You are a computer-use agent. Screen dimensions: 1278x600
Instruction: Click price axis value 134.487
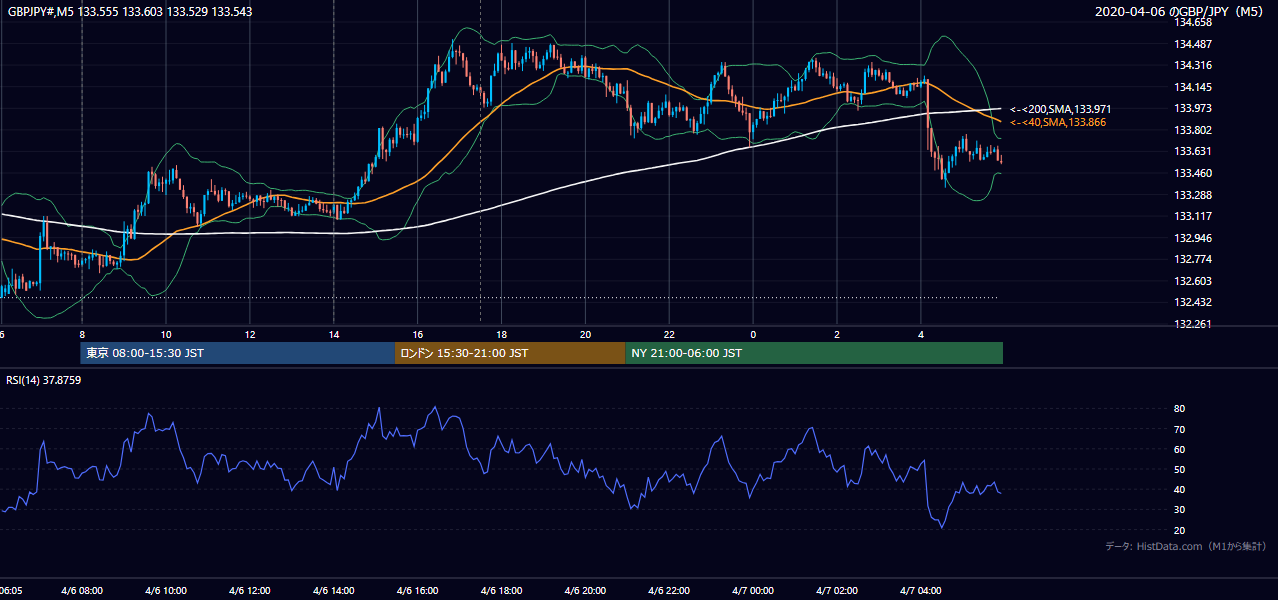tap(1193, 44)
